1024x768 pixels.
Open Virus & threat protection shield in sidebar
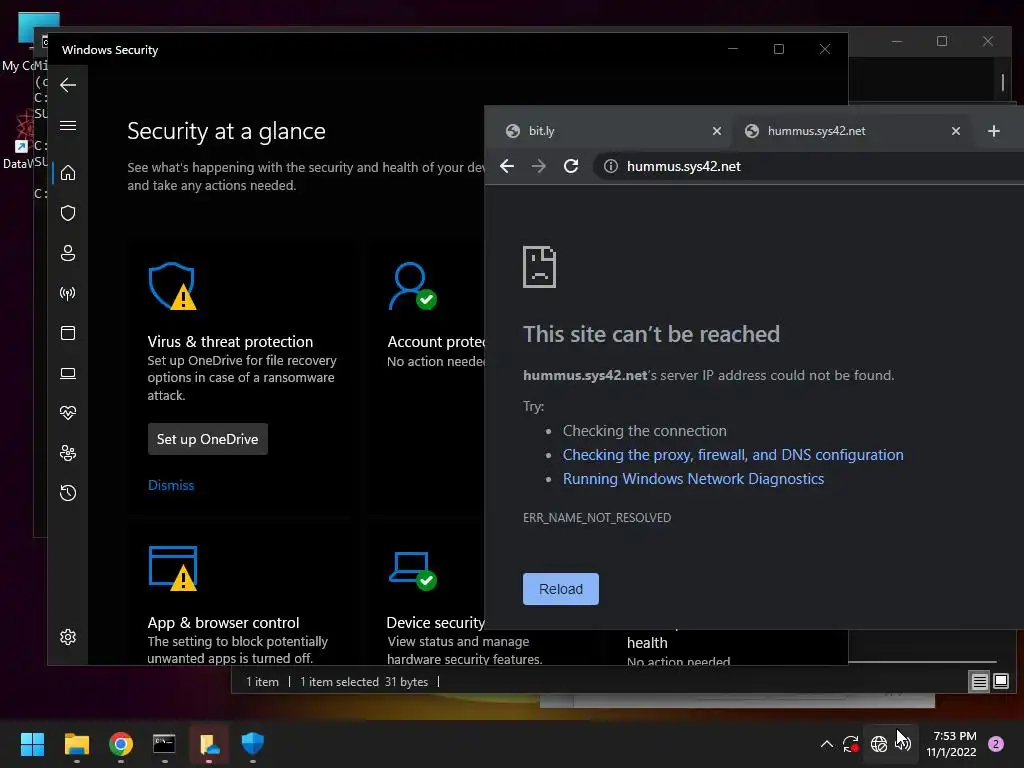[68, 213]
